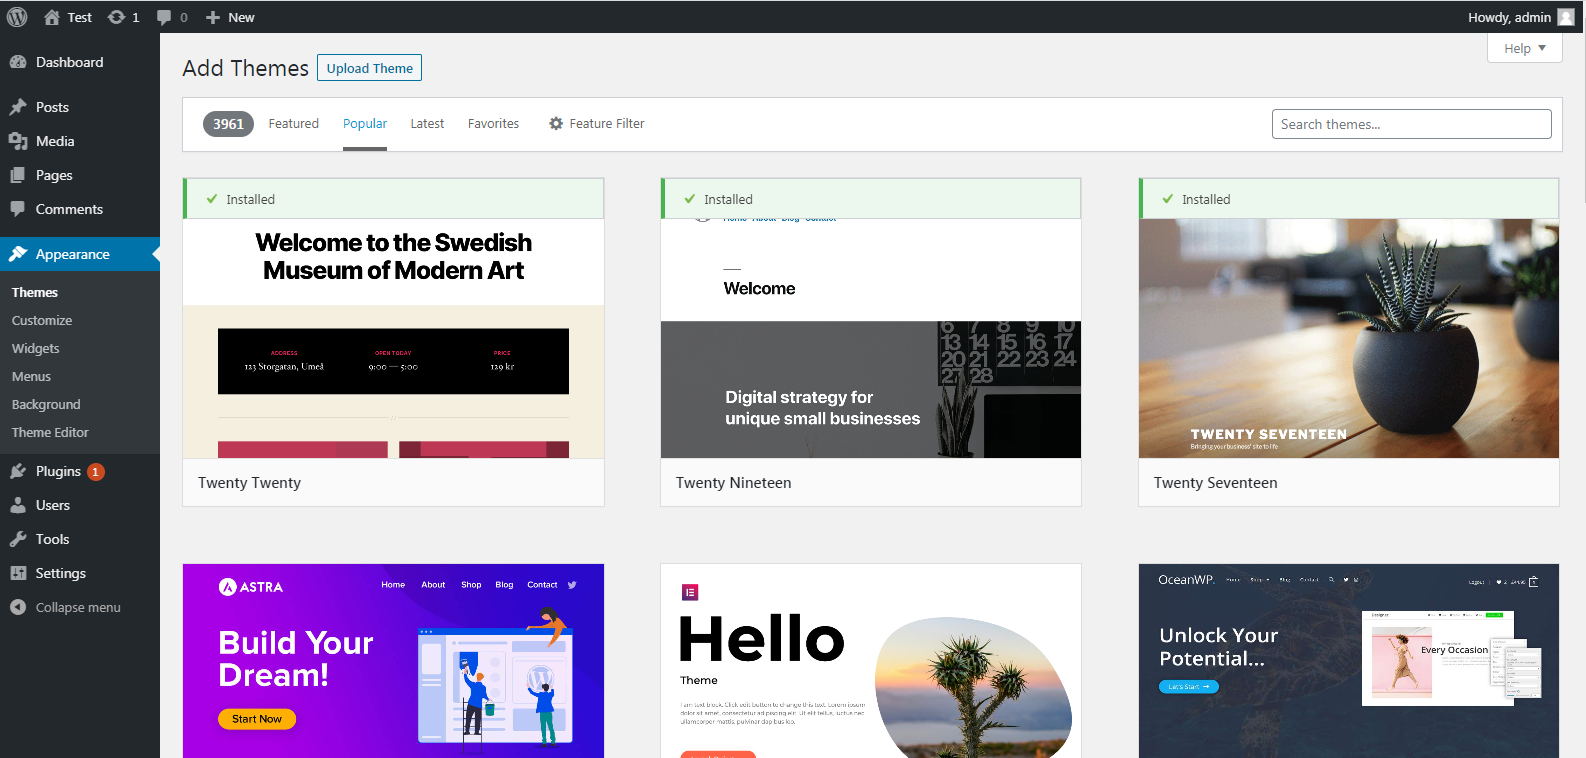Image resolution: width=1586 pixels, height=758 pixels.
Task: Open the Dashboard menu label
Action: (x=70, y=62)
